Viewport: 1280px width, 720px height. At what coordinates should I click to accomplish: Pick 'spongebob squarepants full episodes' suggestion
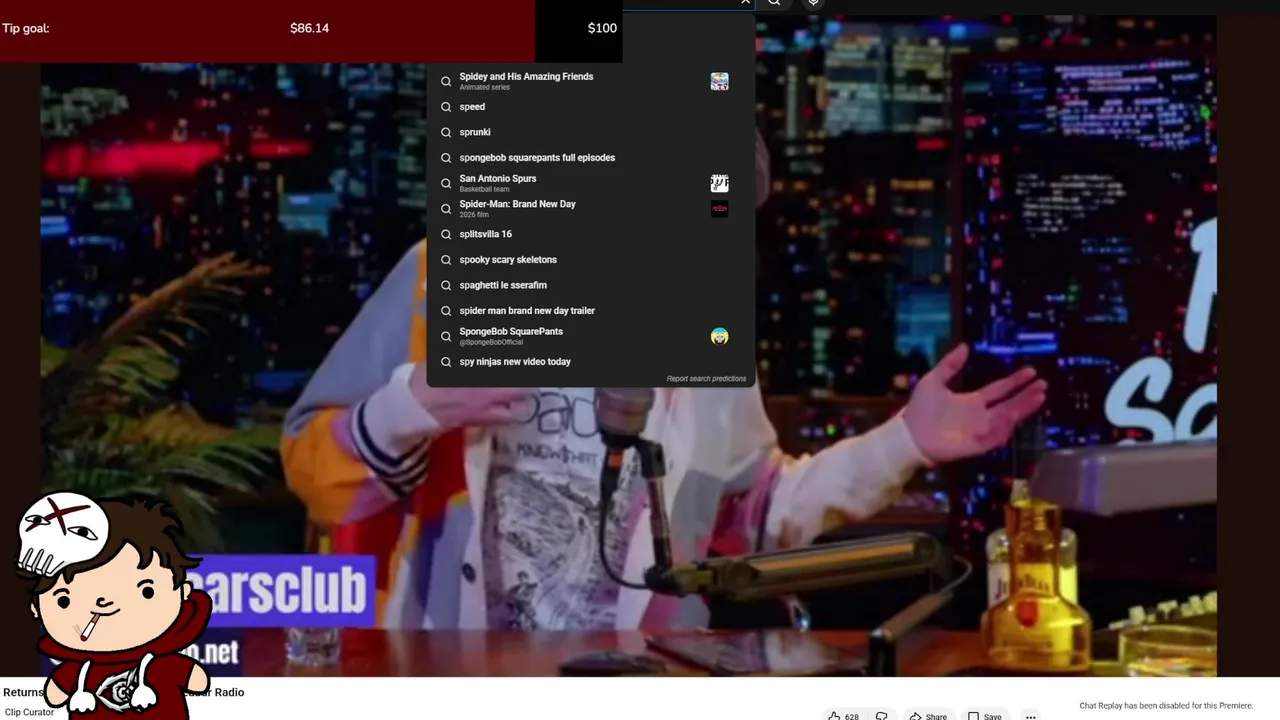[590, 158]
